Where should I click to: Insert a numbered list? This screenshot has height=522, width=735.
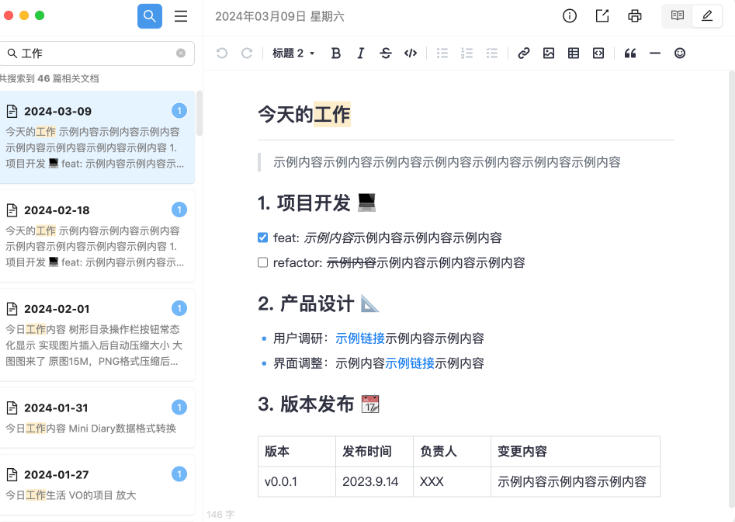coord(467,53)
